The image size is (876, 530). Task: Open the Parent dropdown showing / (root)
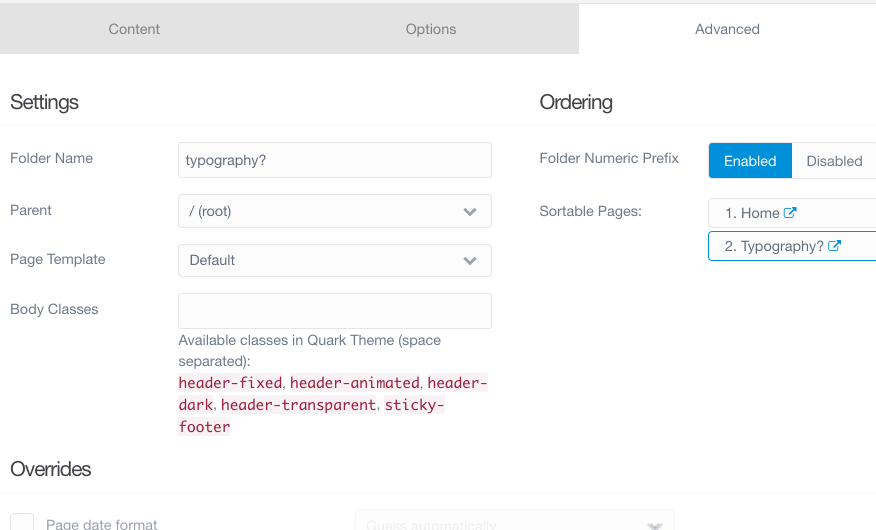(x=335, y=211)
